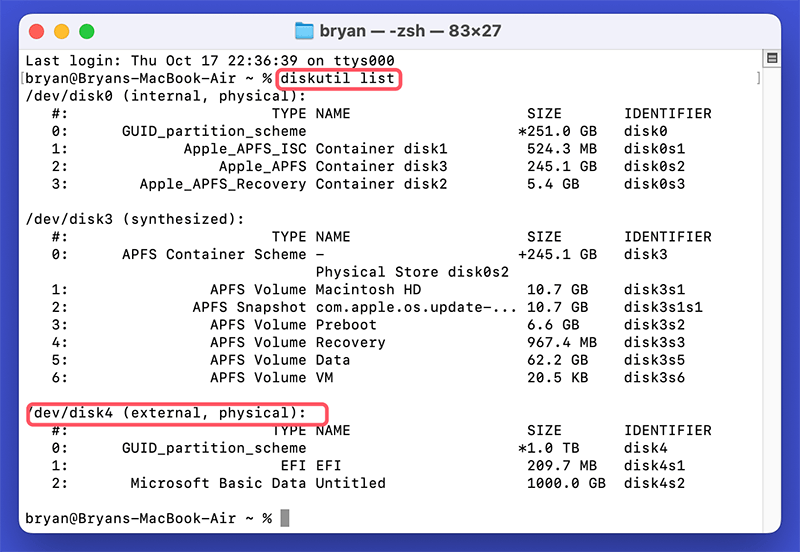
Task: Click the "disk4s2" identifier text
Action: click(654, 483)
